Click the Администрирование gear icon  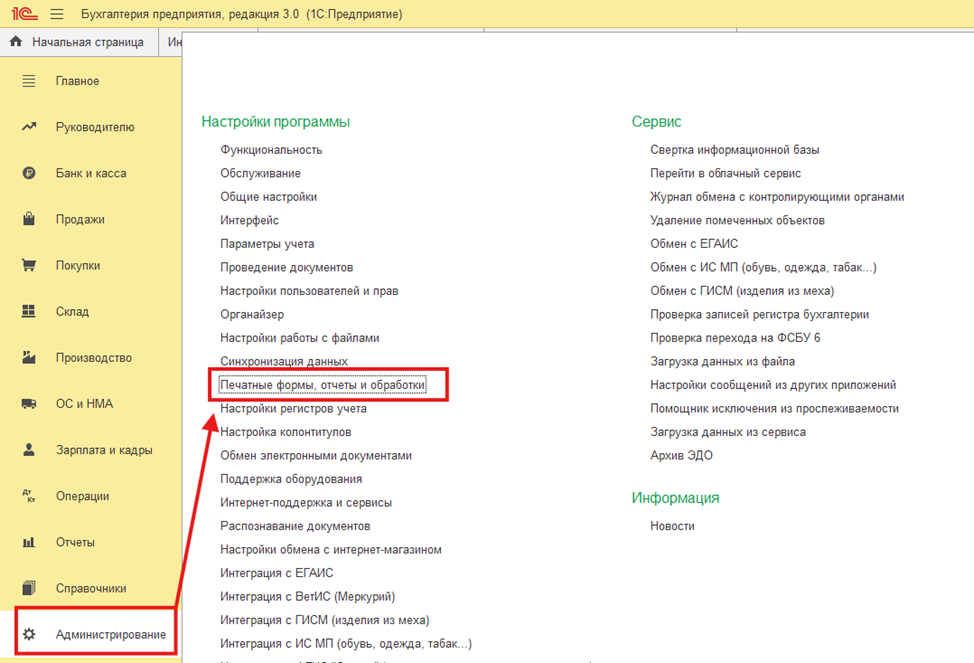click(x=29, y=635)
